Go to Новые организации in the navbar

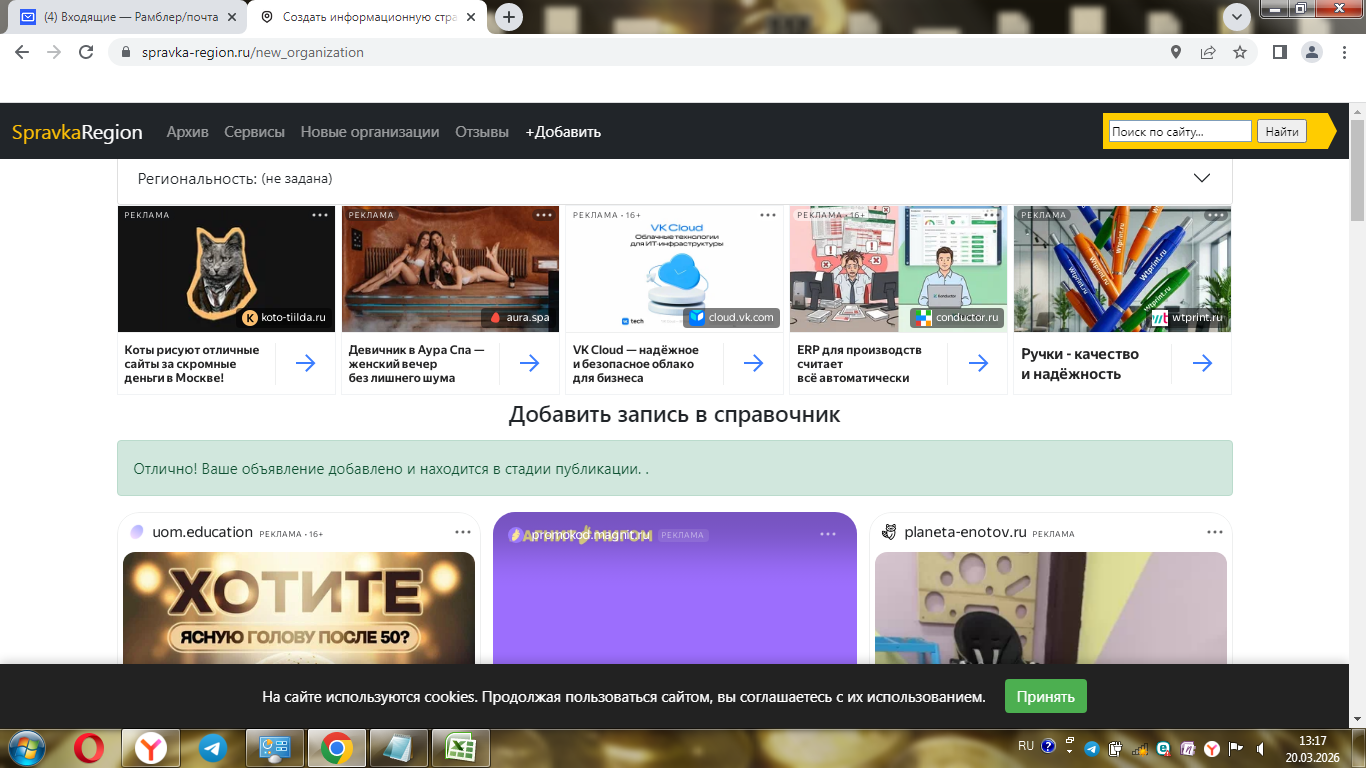tap(369, 132)
